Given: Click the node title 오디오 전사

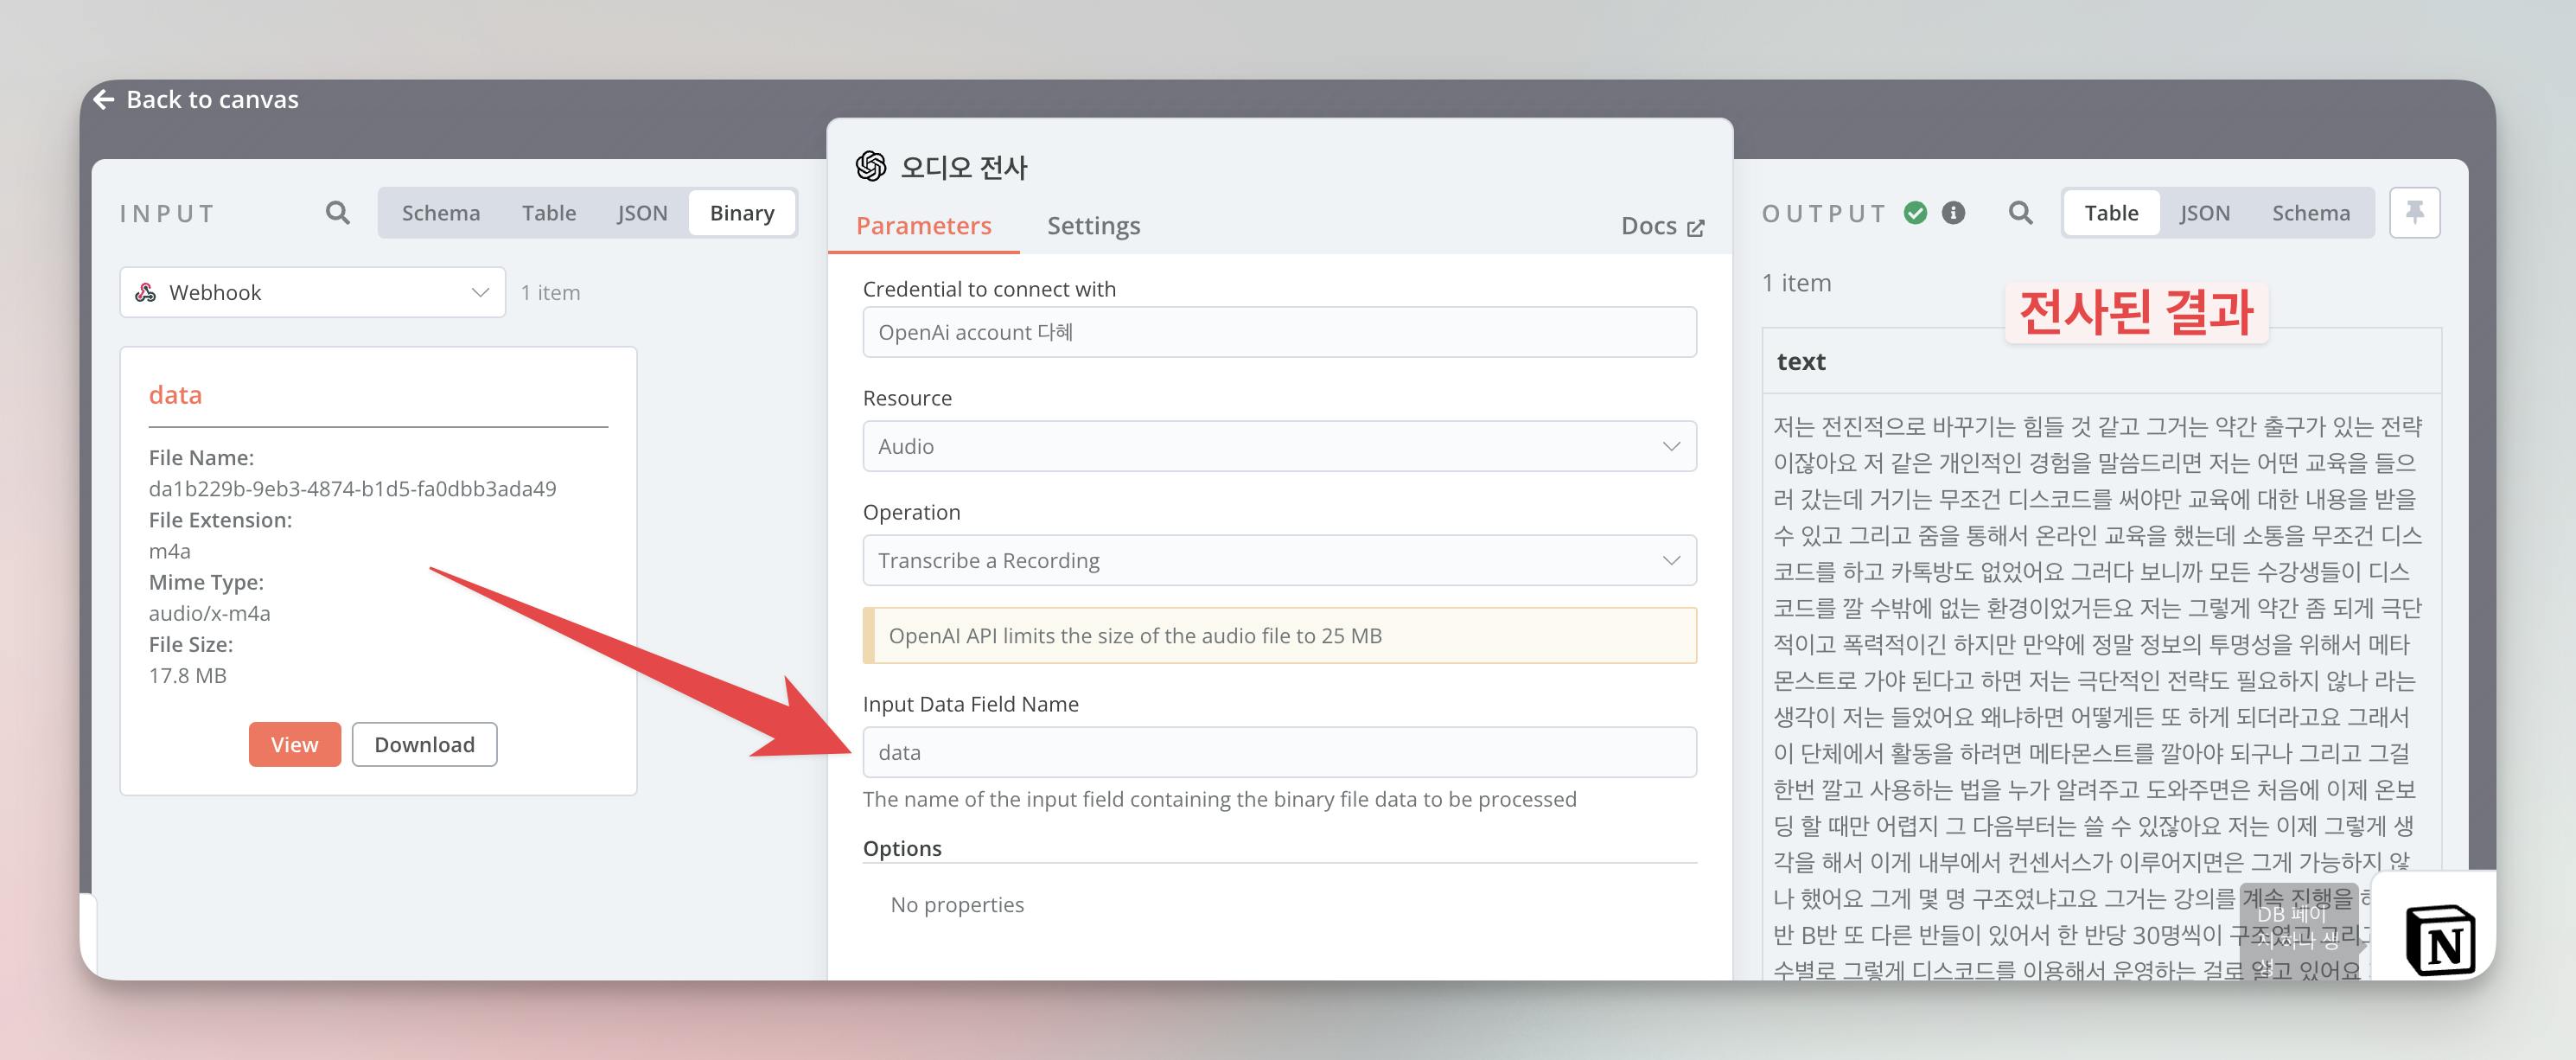Looking at the screenshot, I should (x=964, y=167).
